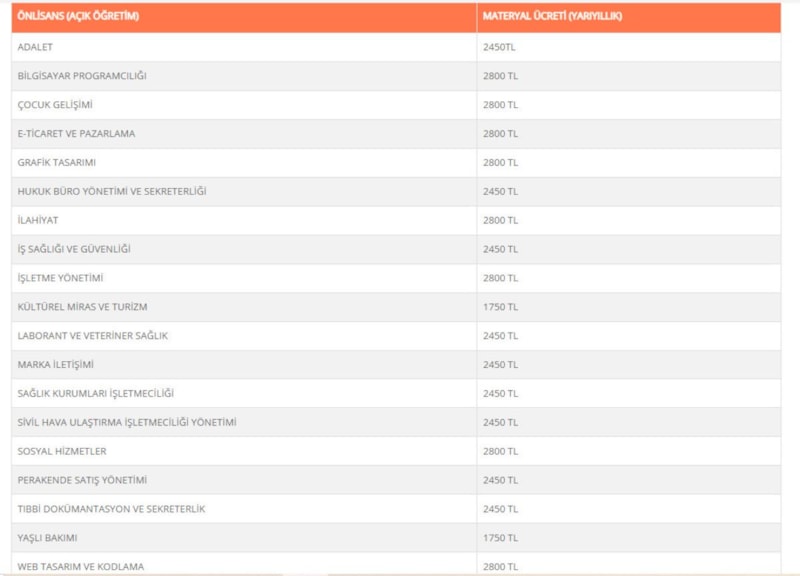Click PERAKENDE SATIŞ YÖNETİMİ entry

[x=82, y=480]
